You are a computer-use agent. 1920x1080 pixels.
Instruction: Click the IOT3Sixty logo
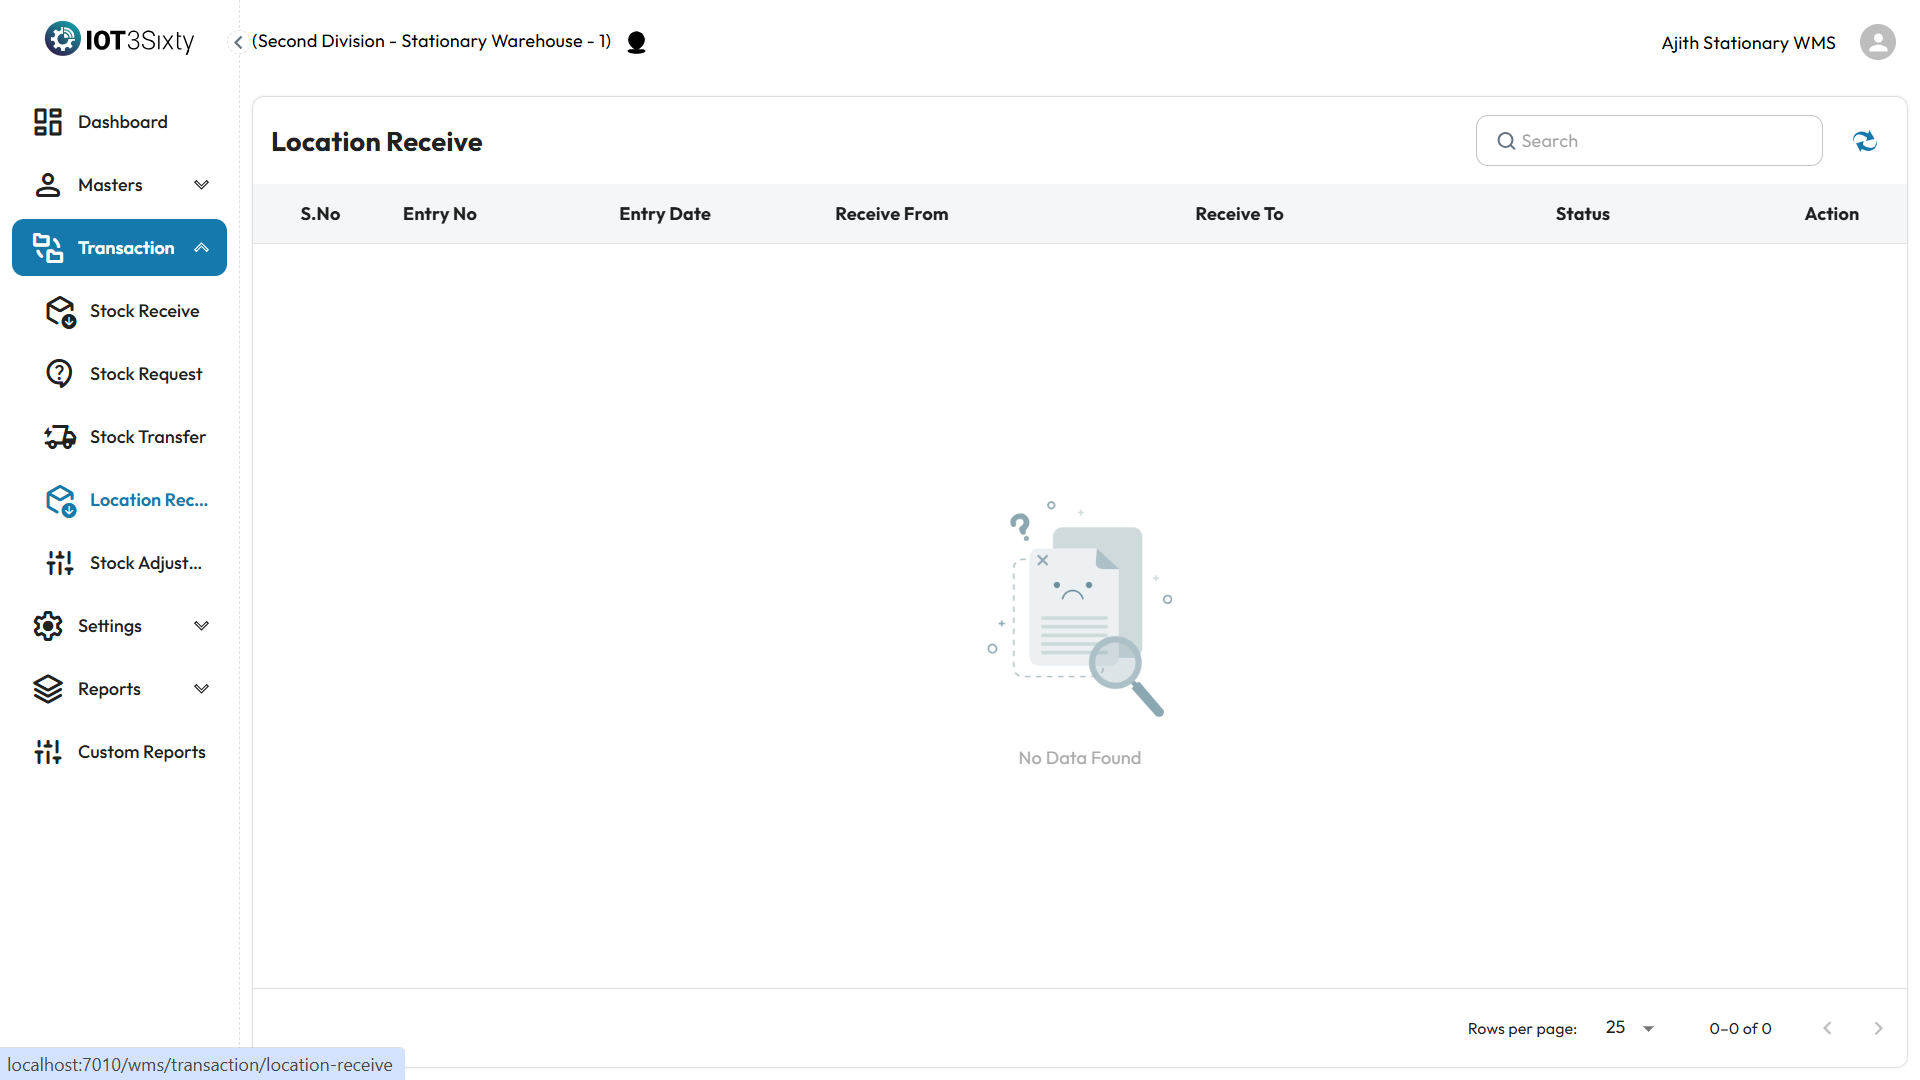(119, 40)
